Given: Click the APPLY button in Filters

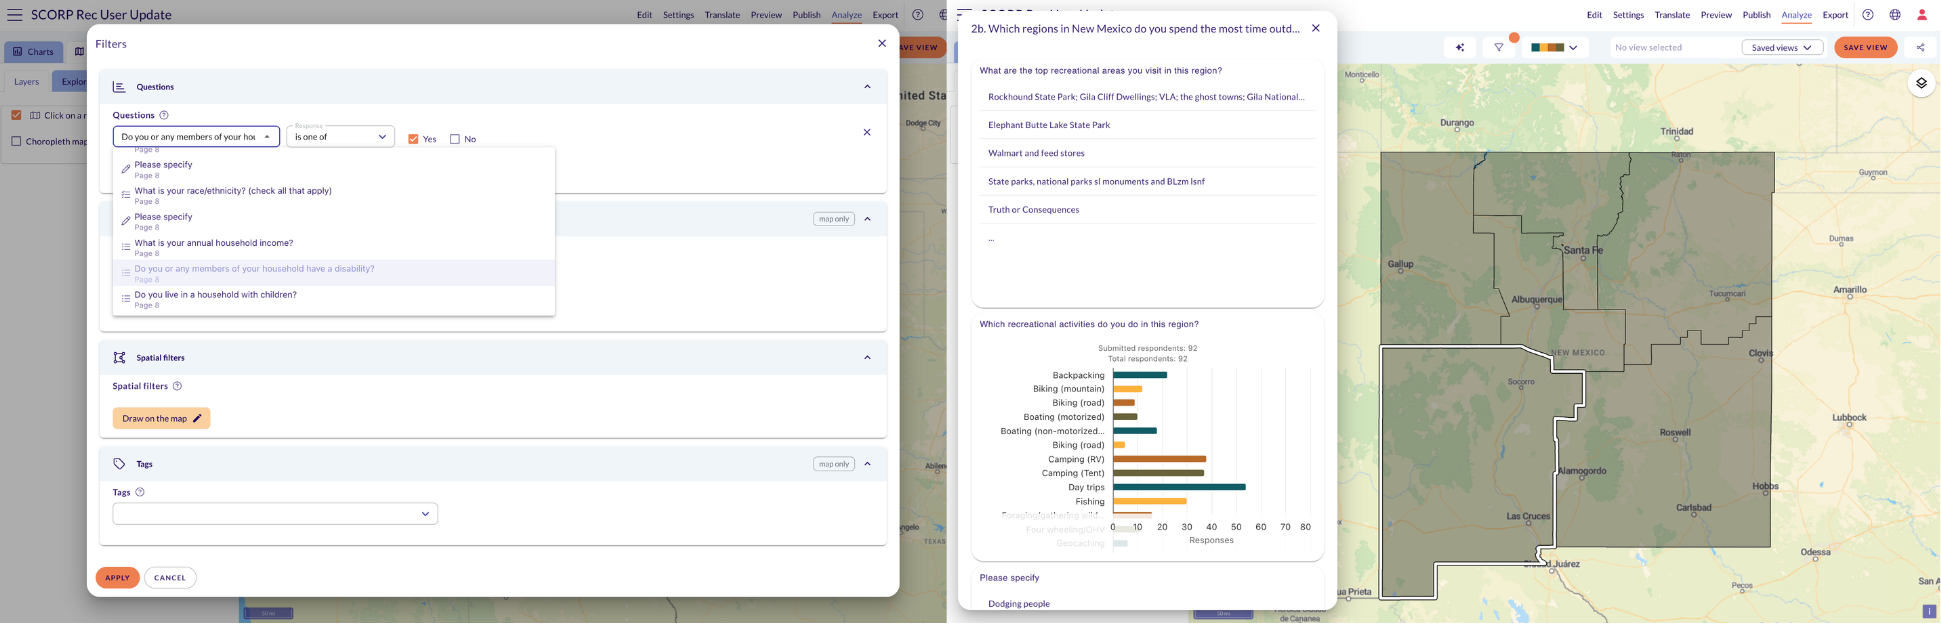Looking at the screenshot, I should 118,578.
